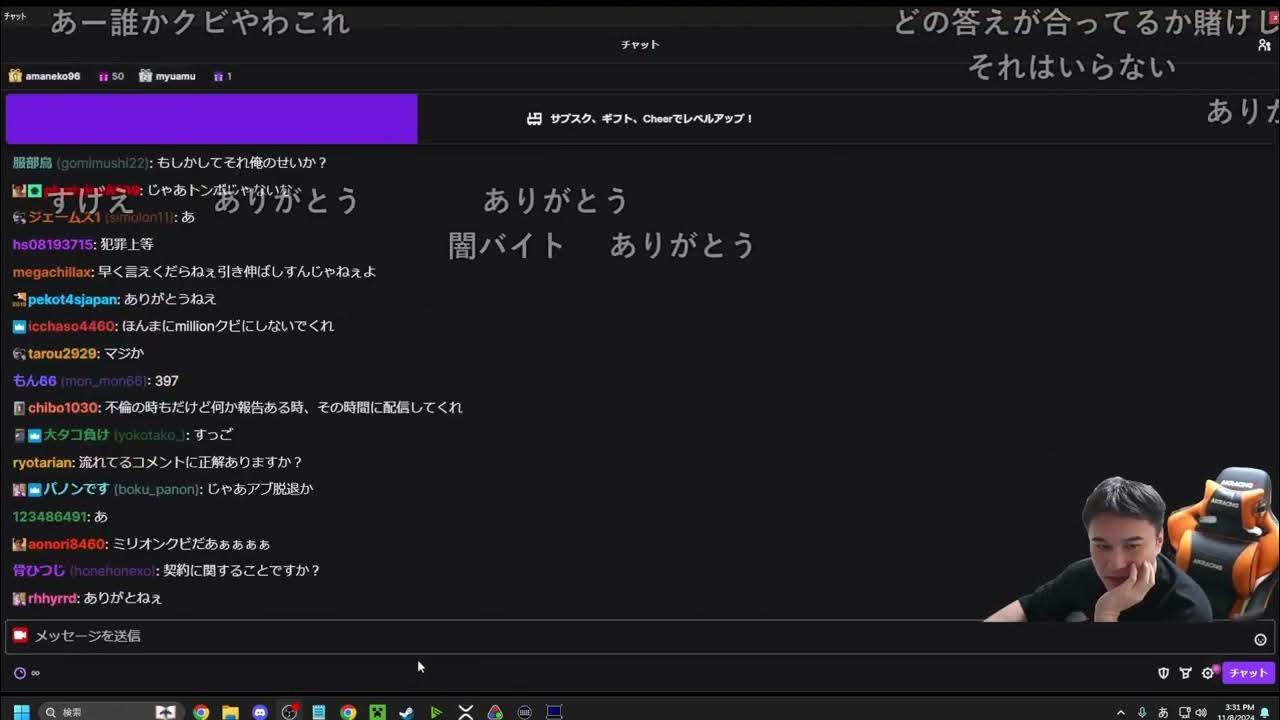Open the notepad app taskbar icon
Image resolution: width=1280 pixels, height=720 pixels.
pyautogui.click(x=319, y=712)
